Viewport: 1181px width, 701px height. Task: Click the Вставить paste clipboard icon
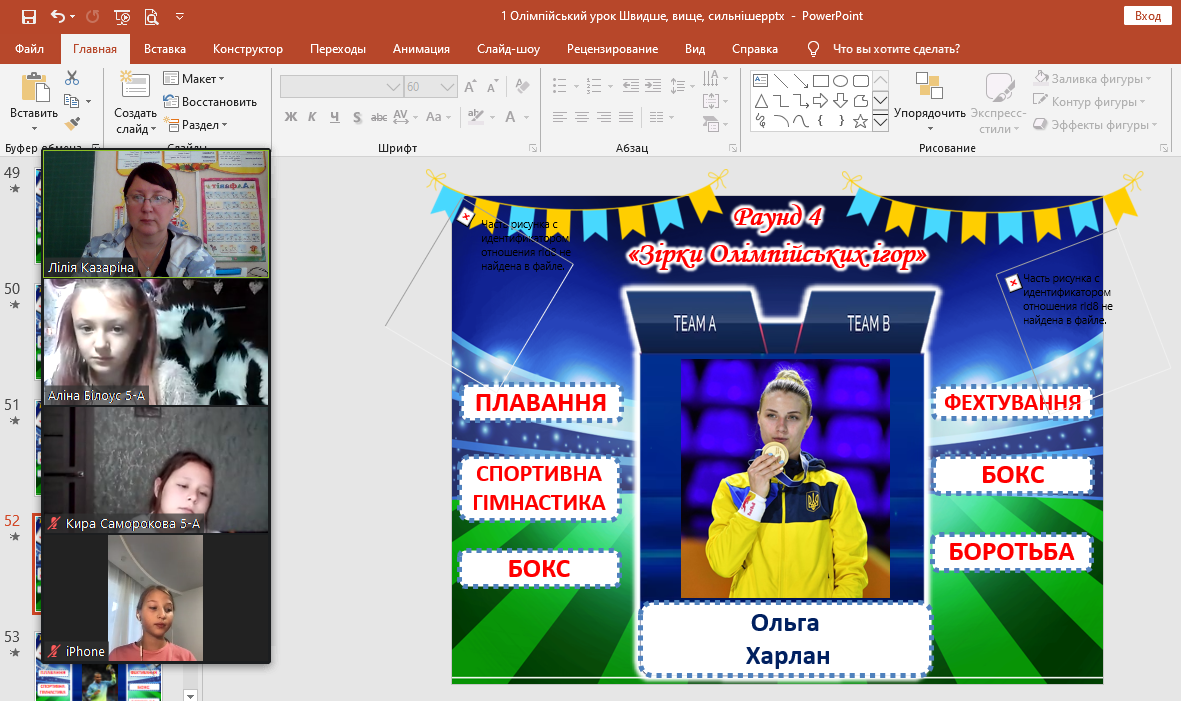tap(34, 87)
